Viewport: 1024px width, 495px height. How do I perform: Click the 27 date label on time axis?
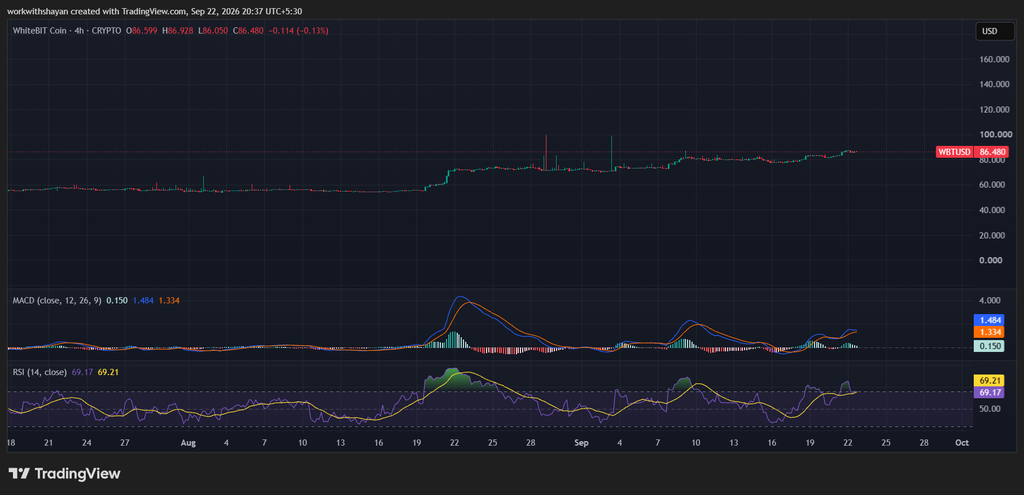(x=125, y=443)
